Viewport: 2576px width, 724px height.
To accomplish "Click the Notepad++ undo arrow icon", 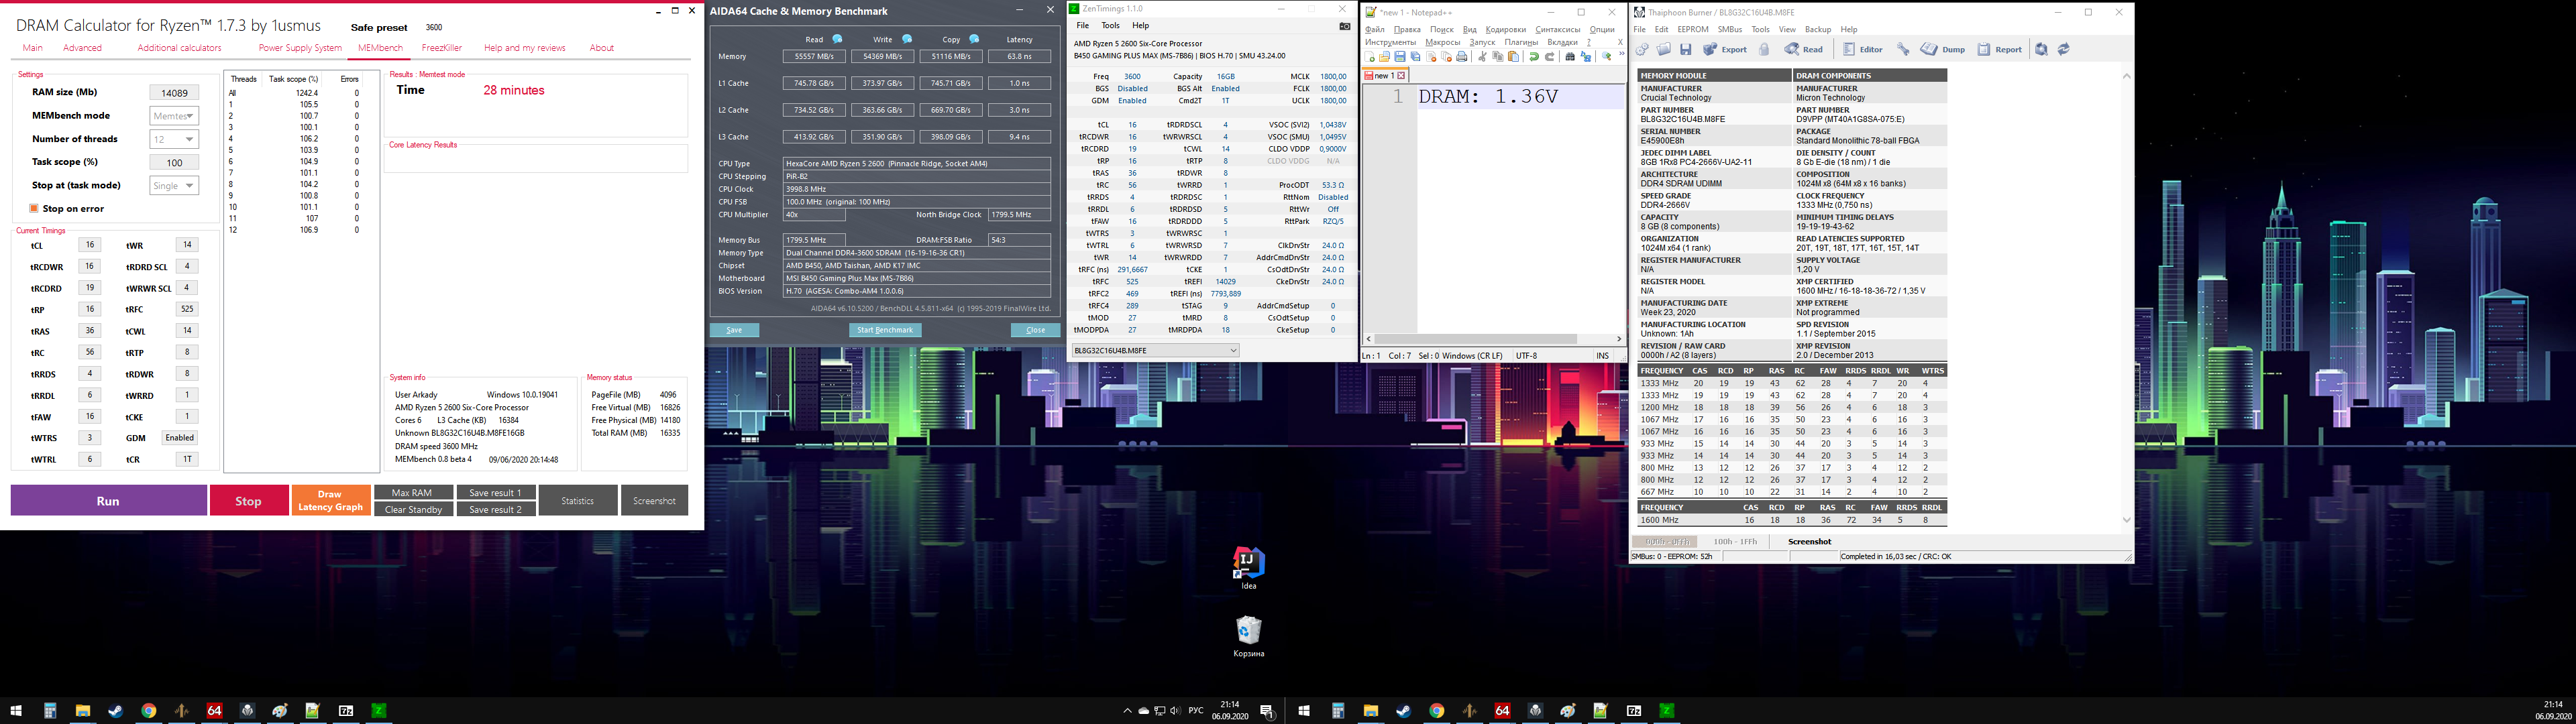I will 1533,57.
